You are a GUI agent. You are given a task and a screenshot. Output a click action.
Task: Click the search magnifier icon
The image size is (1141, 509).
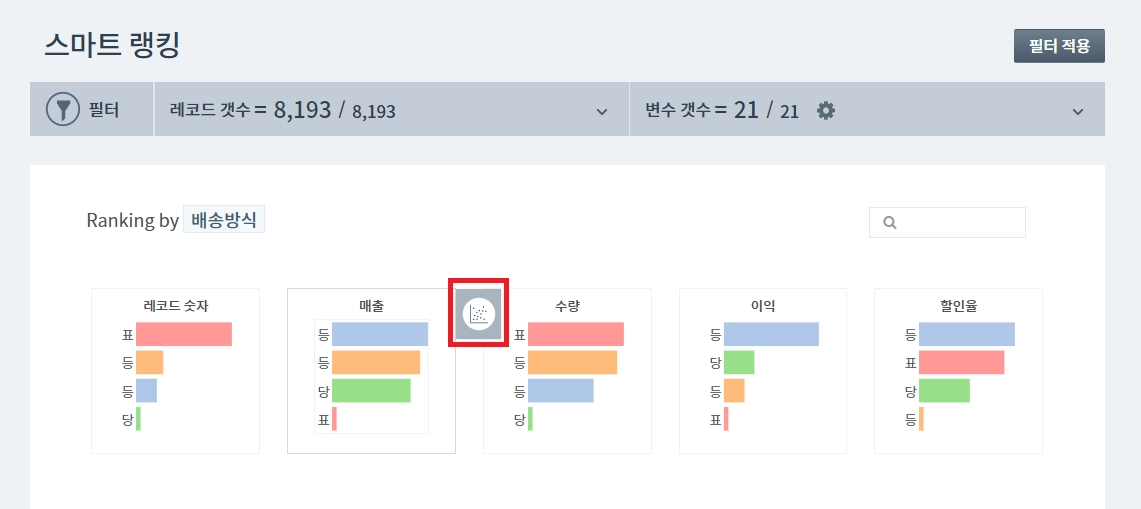coord(890,223)
